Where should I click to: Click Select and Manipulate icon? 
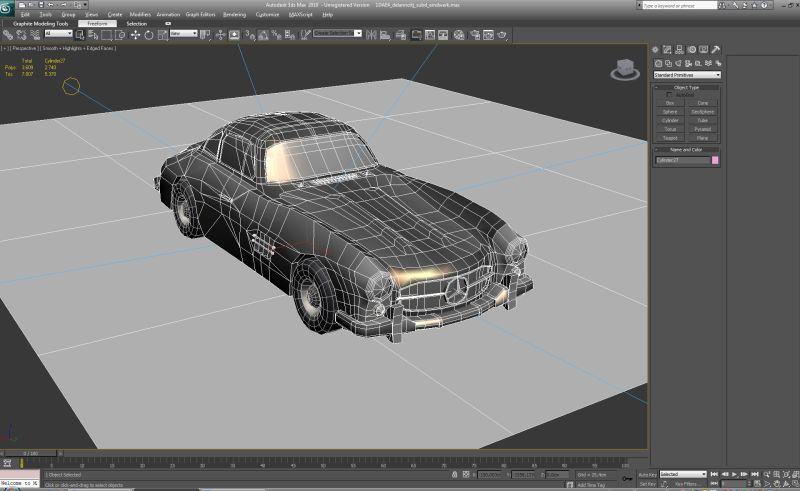(x=220, y=35)
